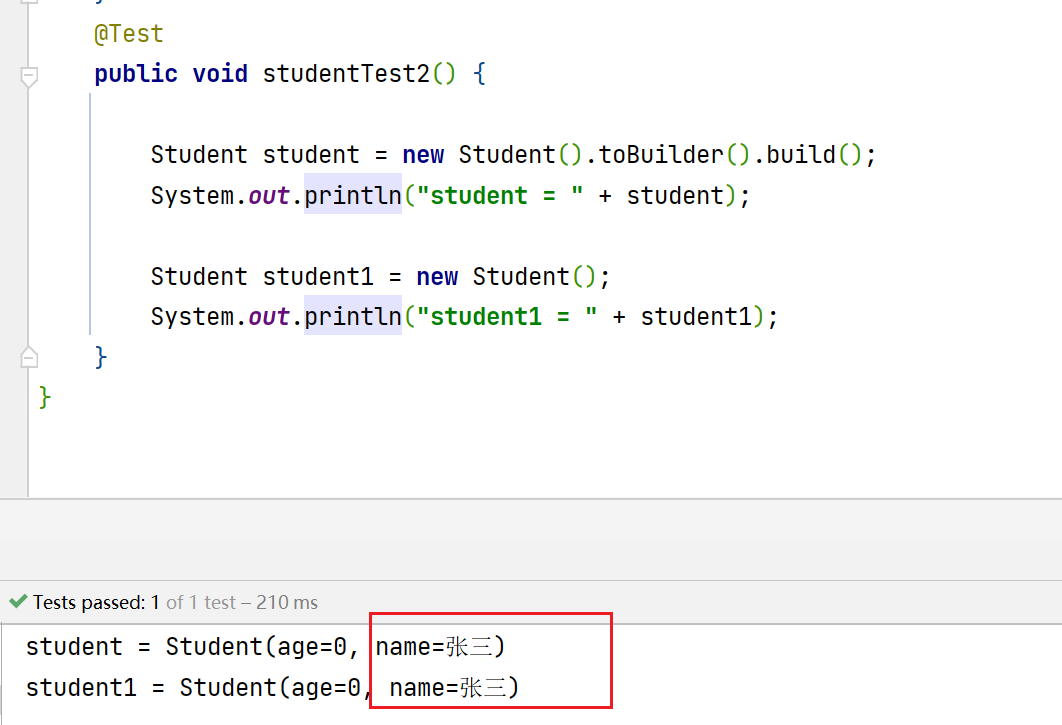Click the 'void' return type keyword

tap(220, 74)
